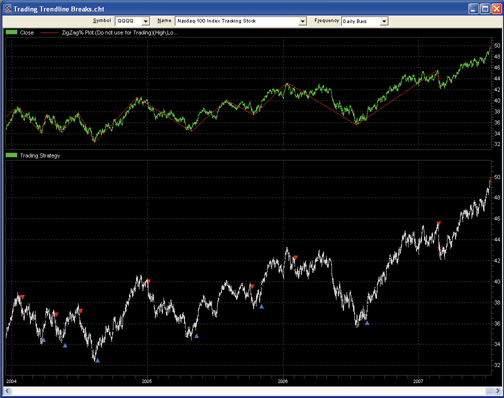The height and width of the screenshot is (398, 504).
Task: Click the red sell arrow near 2005 start
Action: point(149,281)
